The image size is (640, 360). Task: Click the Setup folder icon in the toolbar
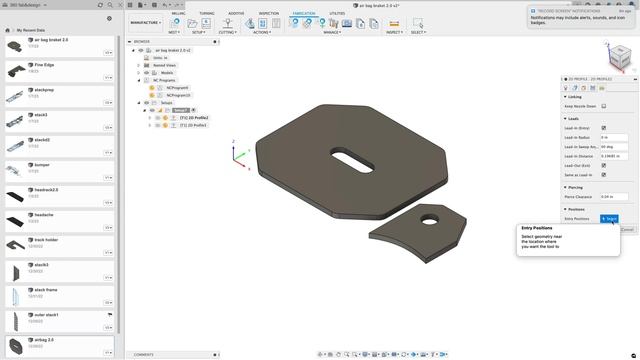(192, 23)
